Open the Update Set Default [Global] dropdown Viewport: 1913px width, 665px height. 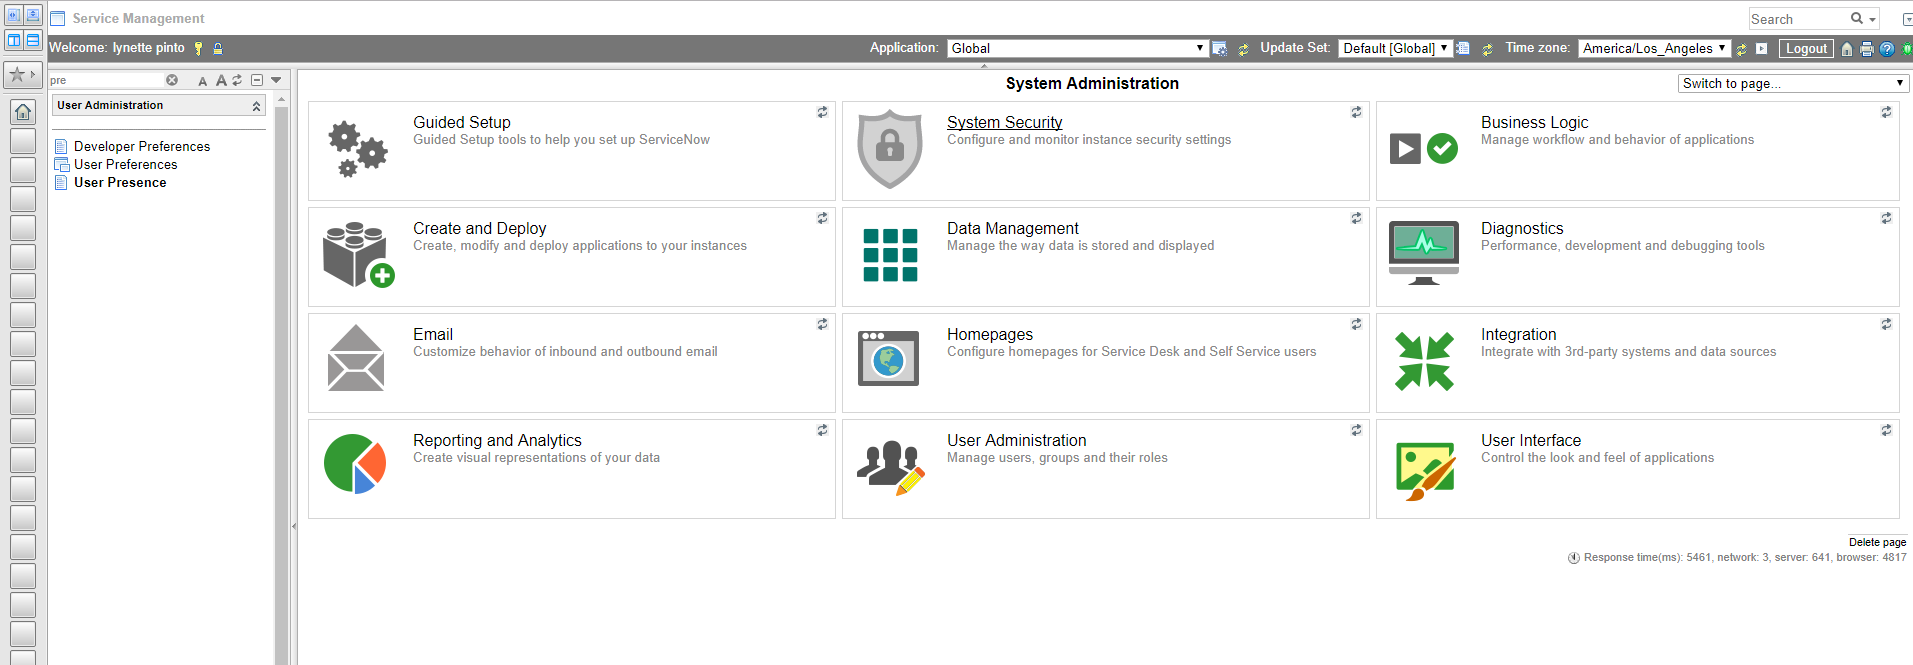pos(1394,48)
